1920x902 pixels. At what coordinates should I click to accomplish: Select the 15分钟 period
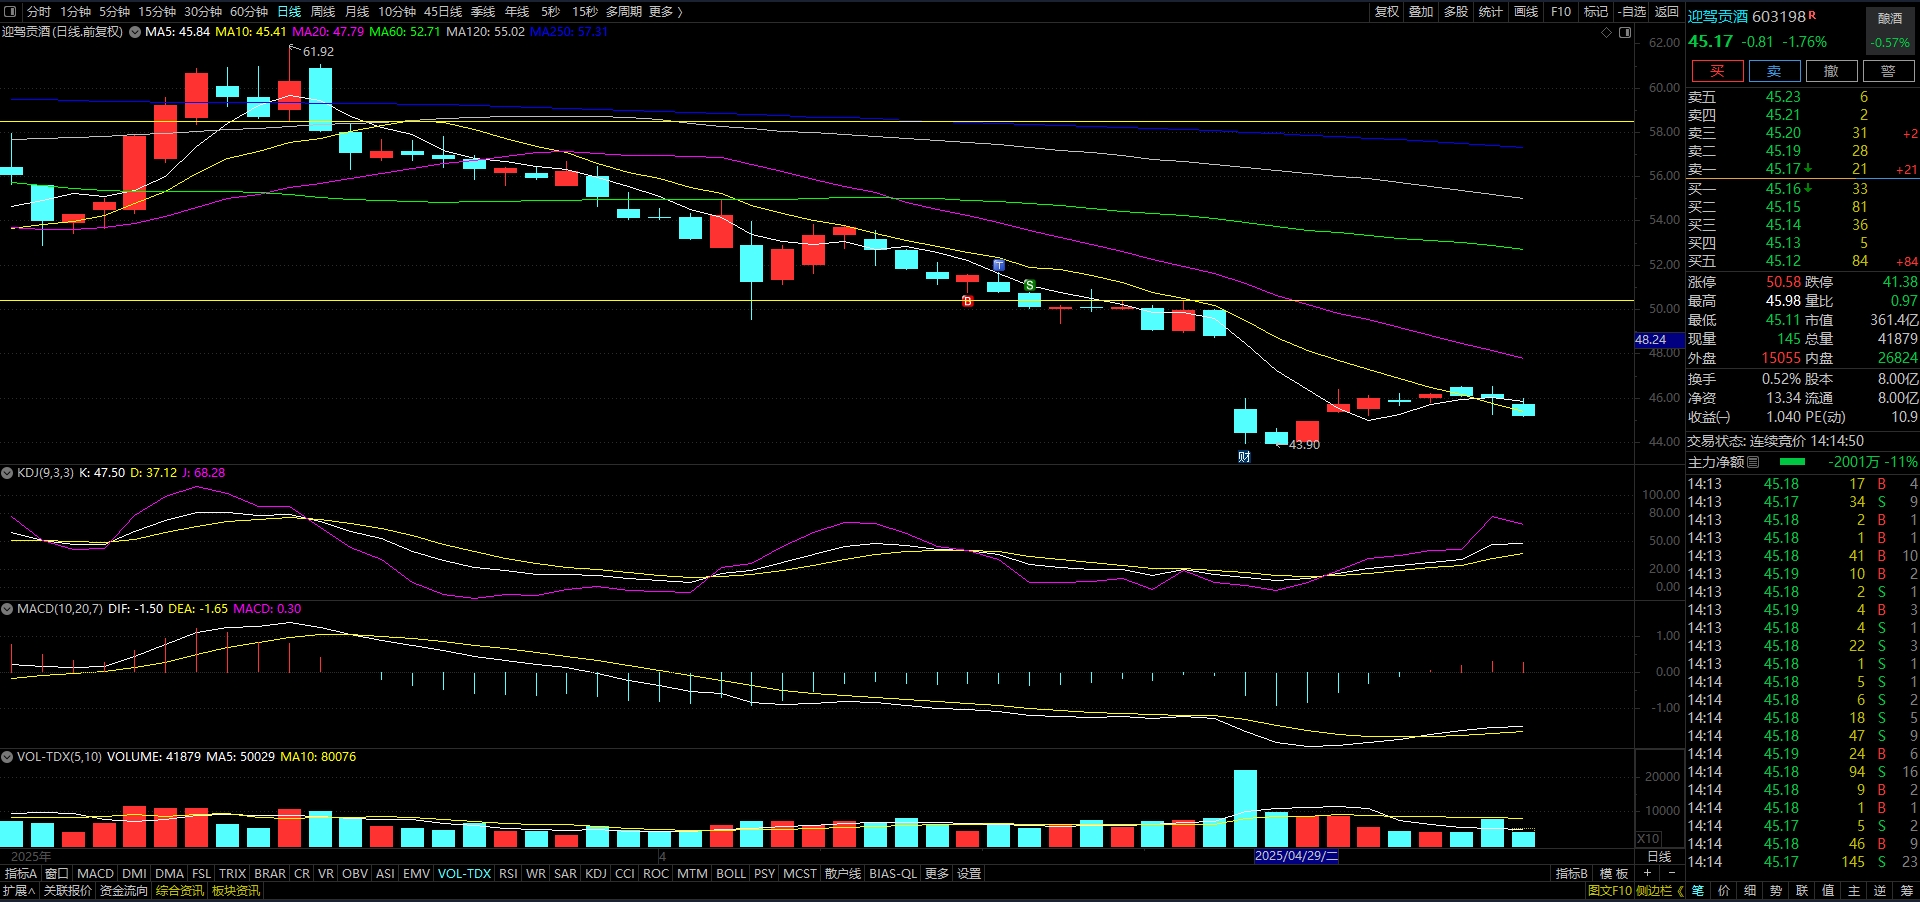coord(157,11)
